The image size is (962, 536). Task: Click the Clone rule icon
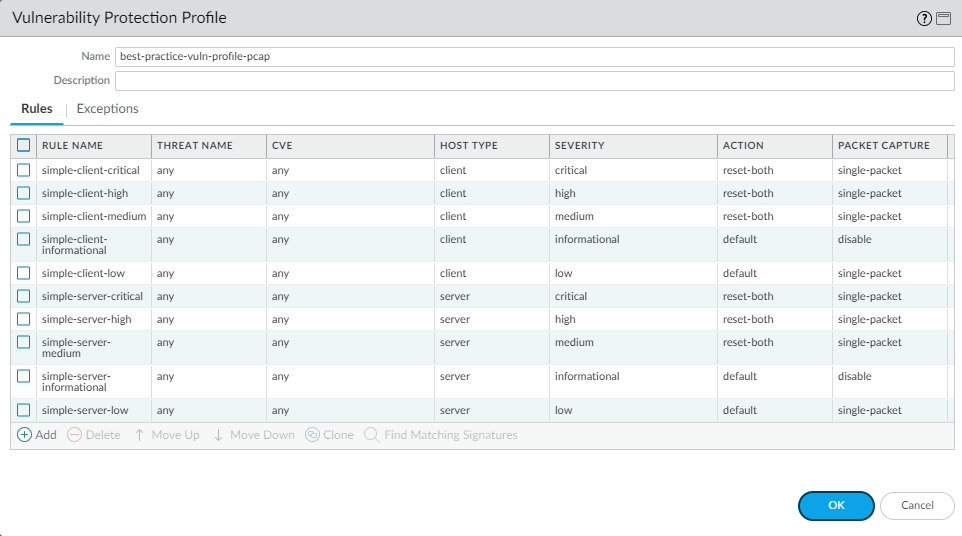pyautogui.click(x=312, y=435)
